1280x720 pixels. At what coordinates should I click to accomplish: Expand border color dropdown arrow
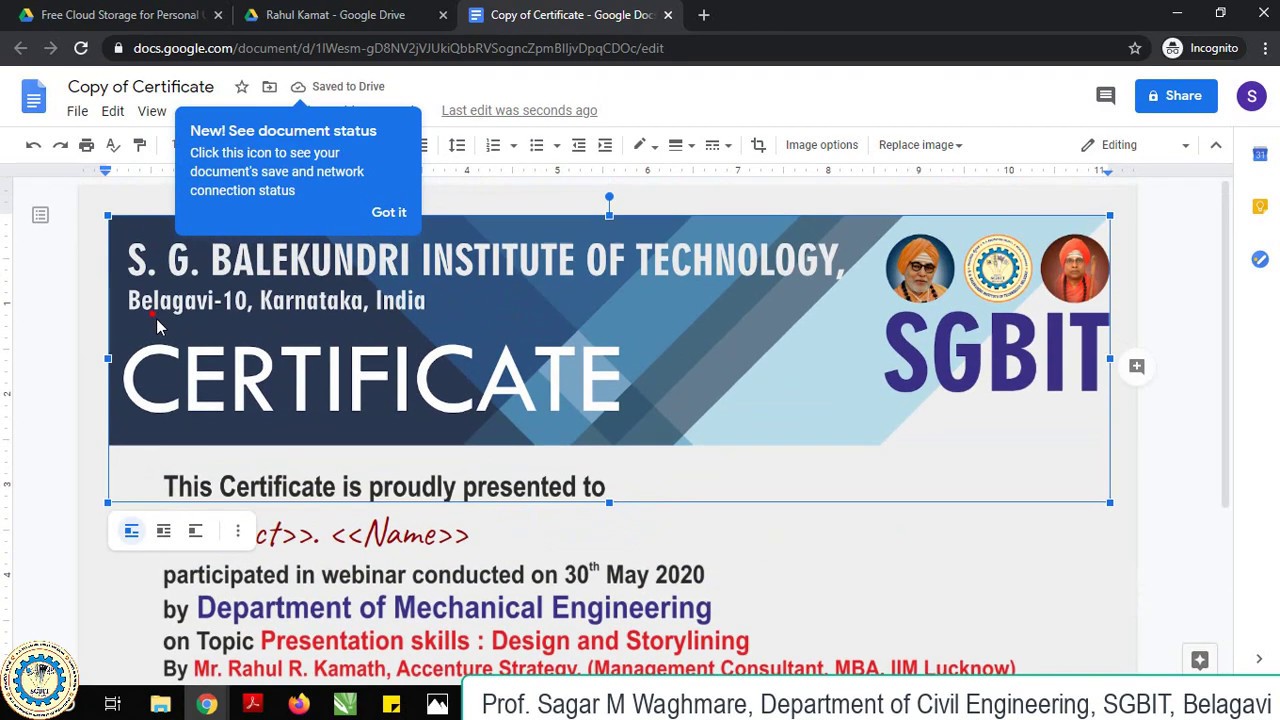pos(655,146)
